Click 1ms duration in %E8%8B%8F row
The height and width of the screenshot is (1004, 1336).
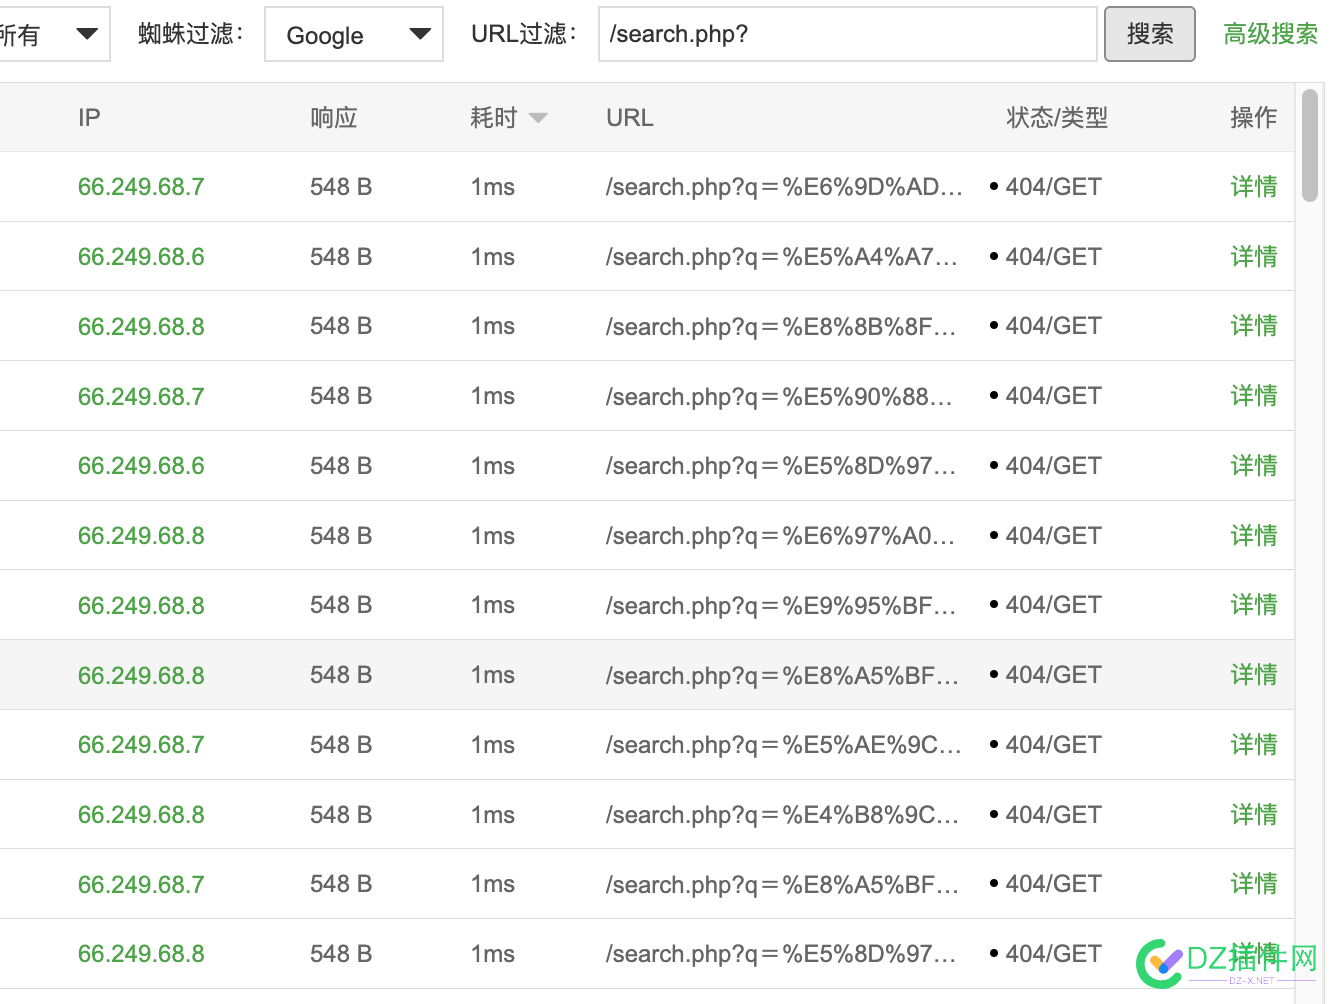click(493, 326)
